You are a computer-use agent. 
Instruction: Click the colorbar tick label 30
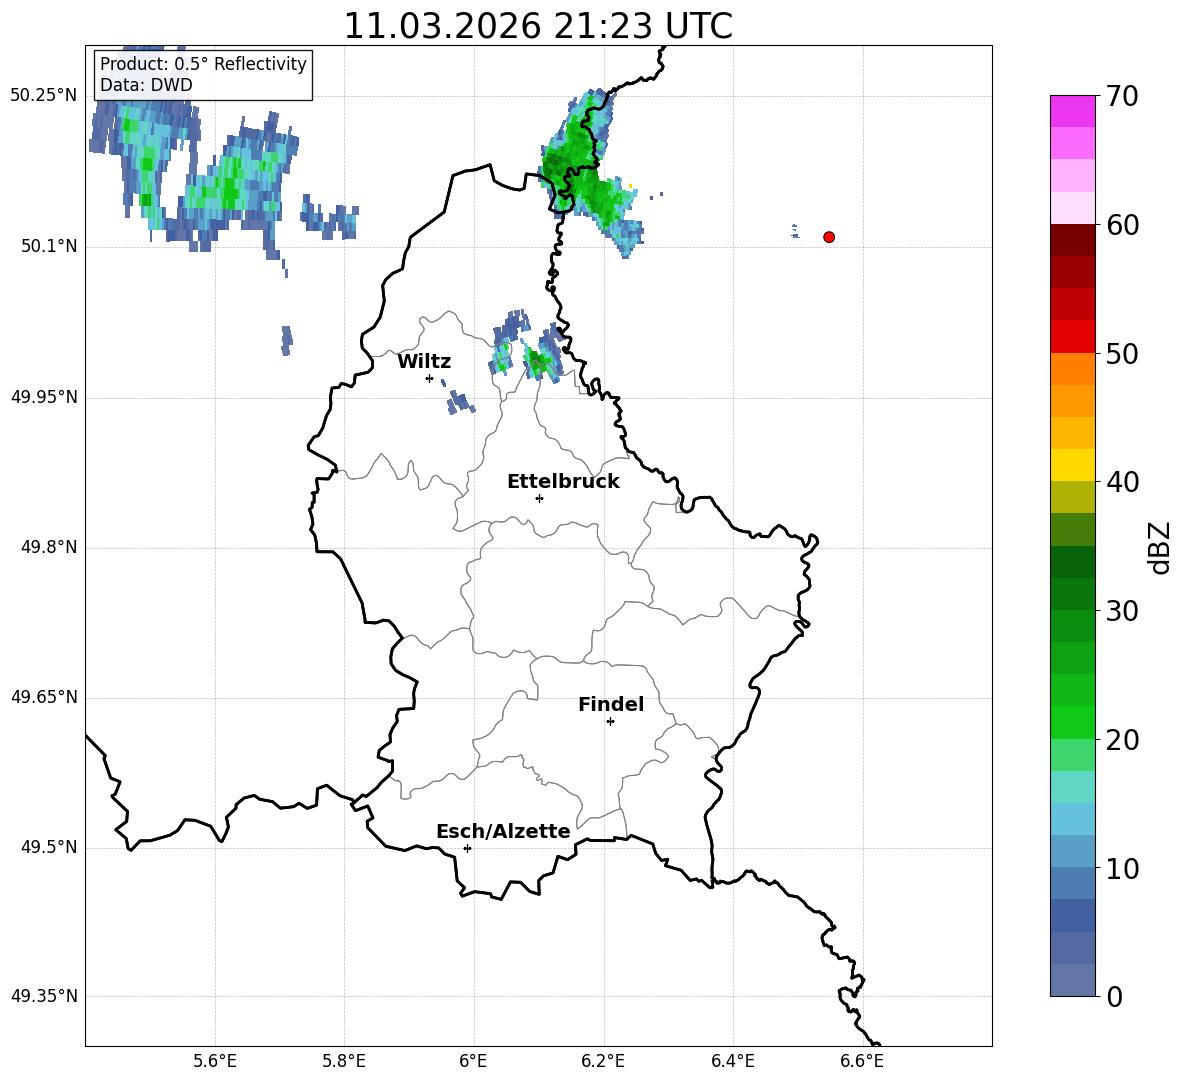click(1122, 611)
